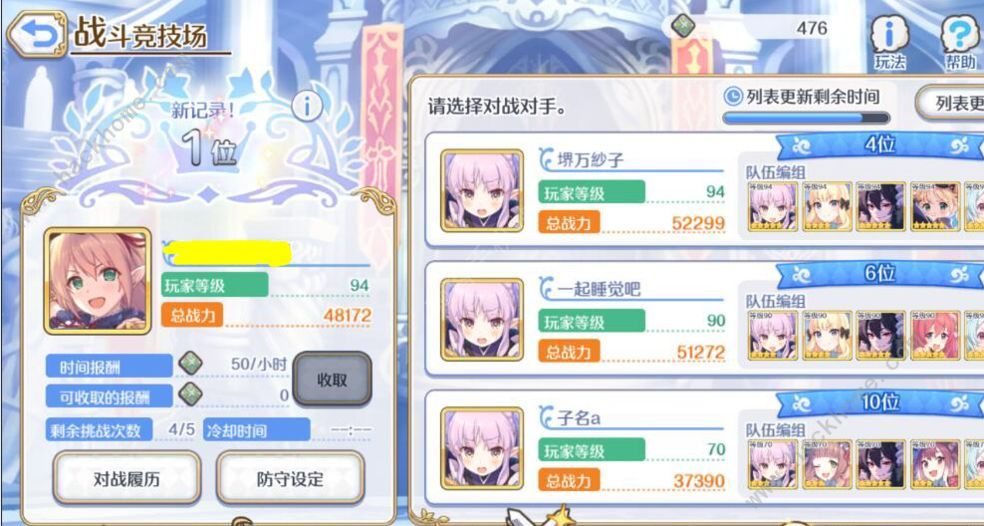Click your own player avatar portrait
The width and height of the screenshot is (984, 526).
pos(97,281)
